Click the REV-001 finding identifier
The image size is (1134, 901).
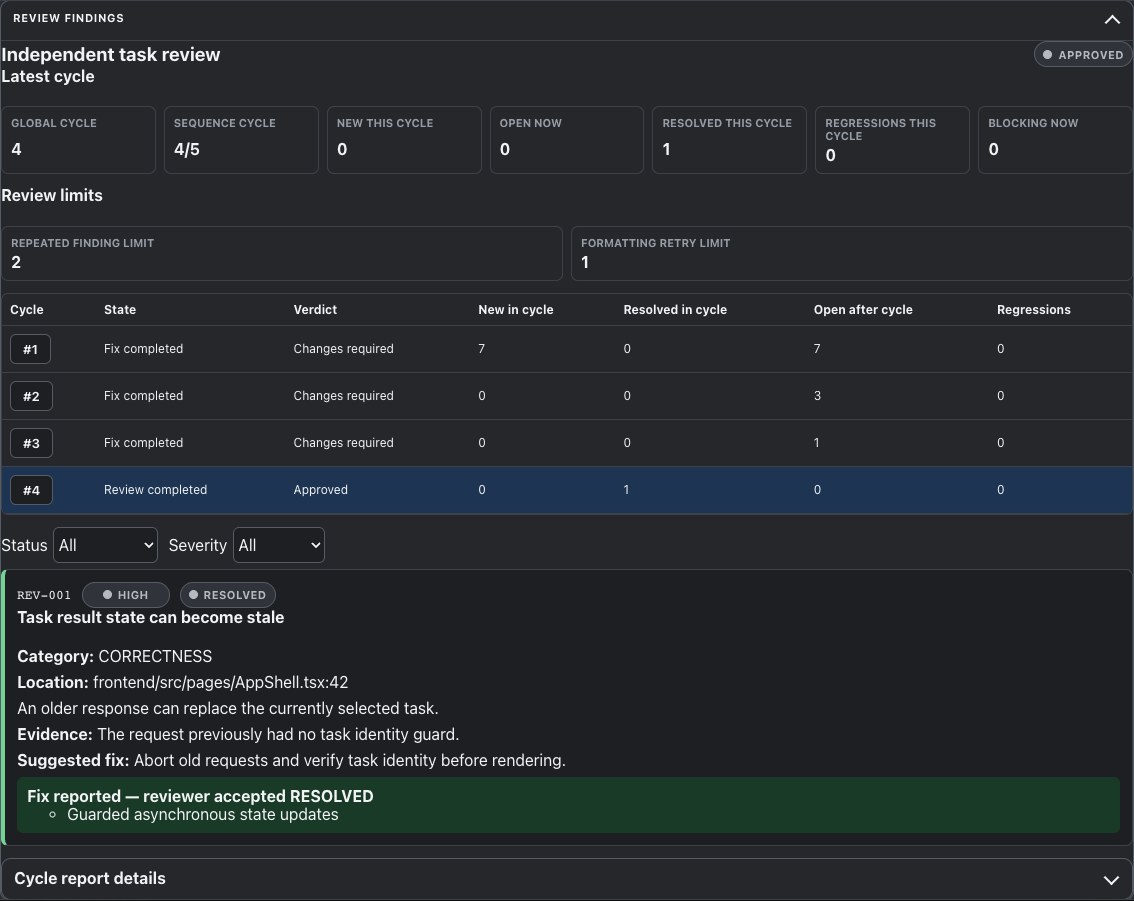[x=44, y=595]
